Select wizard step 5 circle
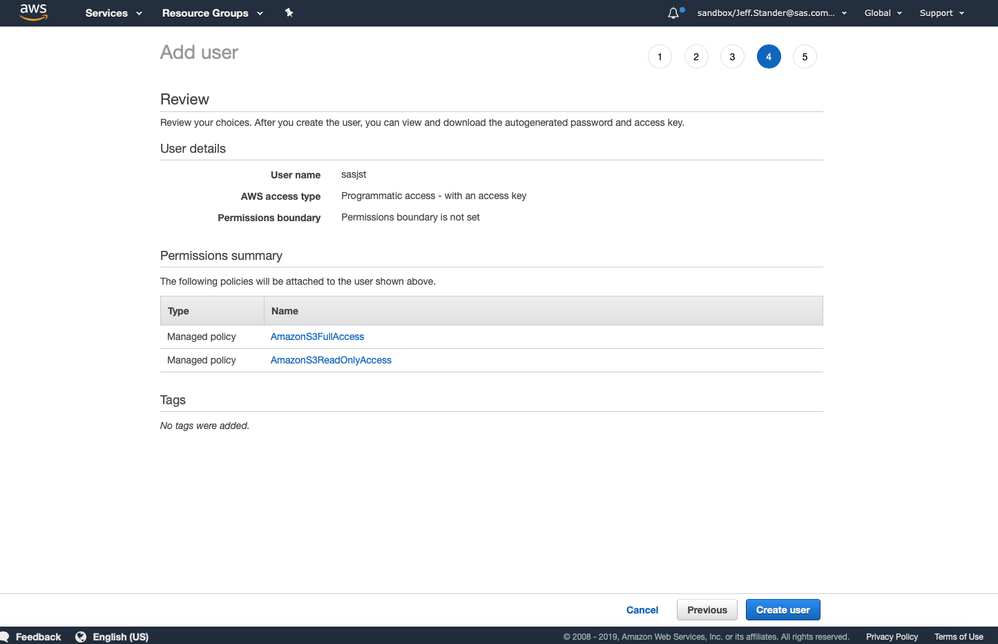 (x=805, y=57)
